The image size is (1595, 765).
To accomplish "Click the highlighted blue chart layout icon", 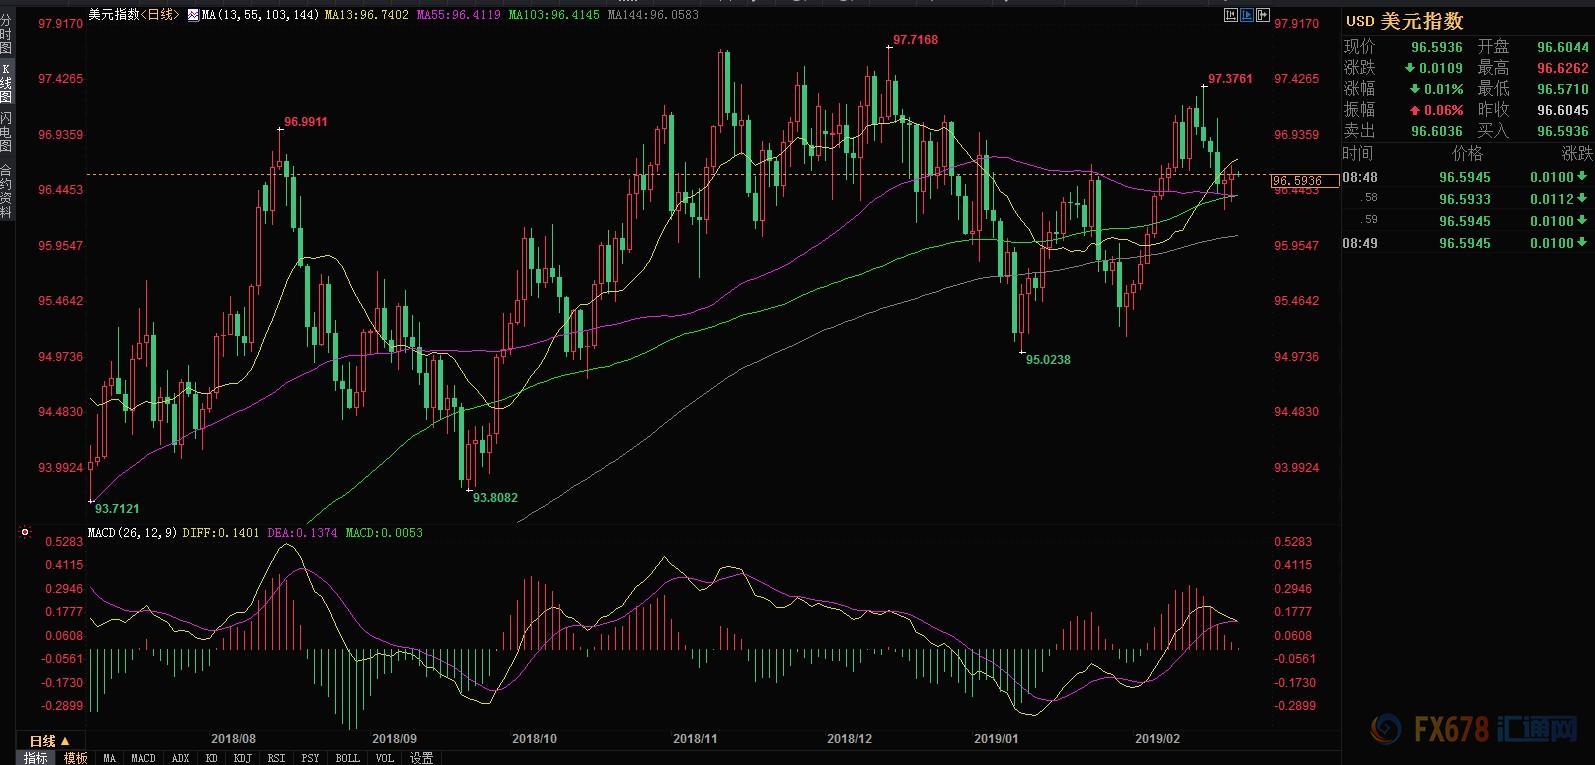I will [x=1247, y=15].
